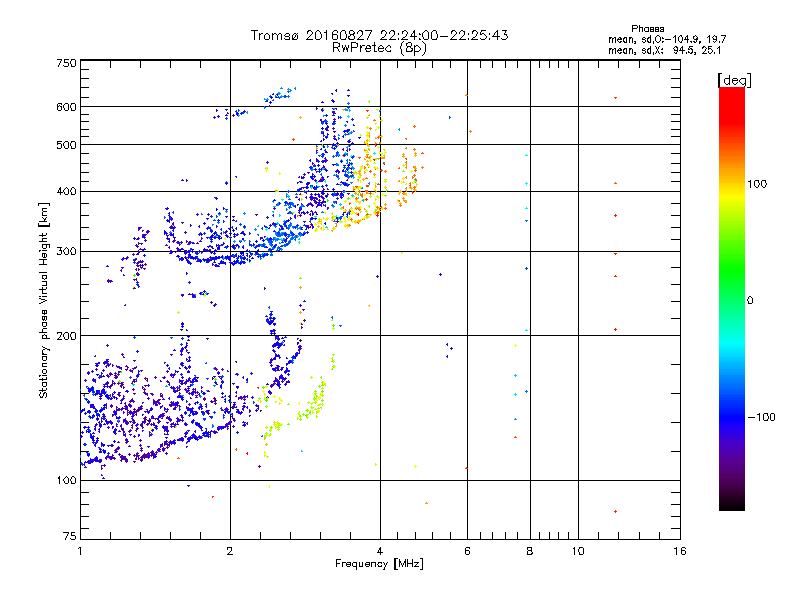Viewport: 800px width, 600px height.
Task: Click the title 'Tromsø 20160827 22:24:00-22:25:43'
Action: click(379, 35)
